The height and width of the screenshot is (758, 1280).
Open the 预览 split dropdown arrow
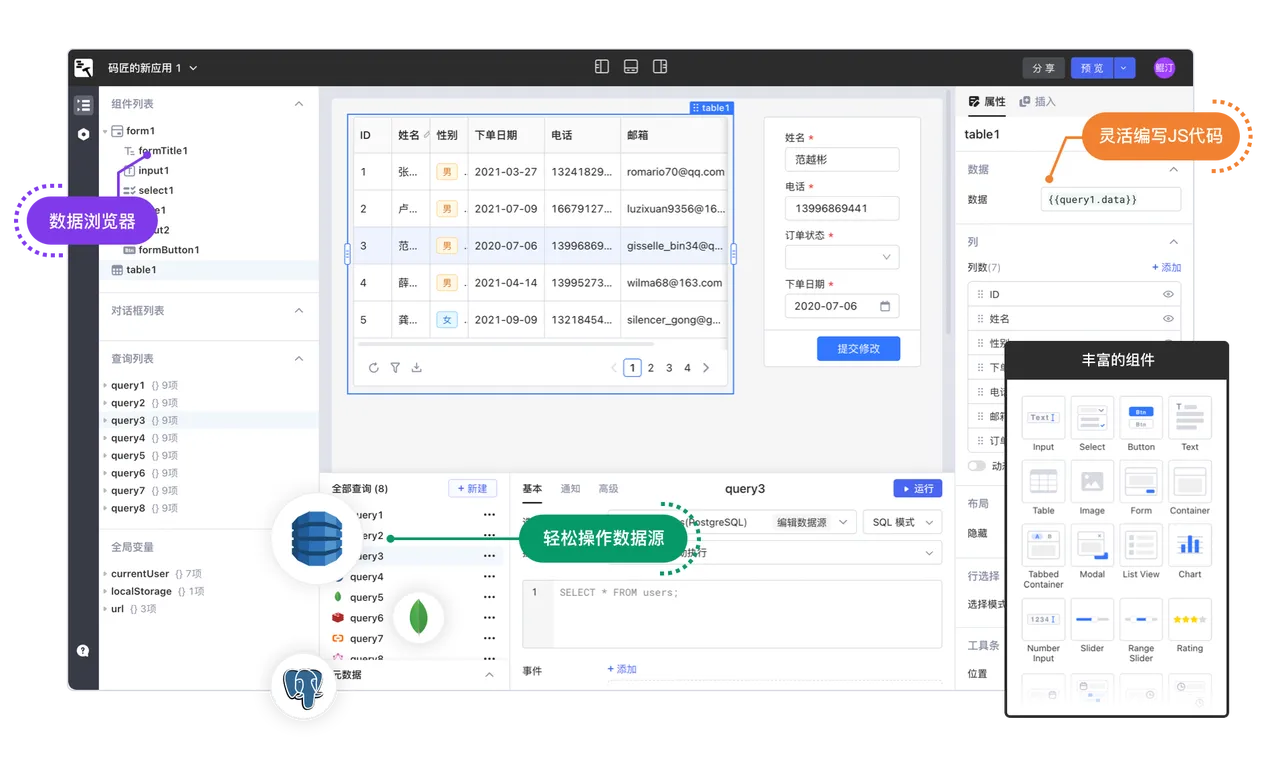1123,68
